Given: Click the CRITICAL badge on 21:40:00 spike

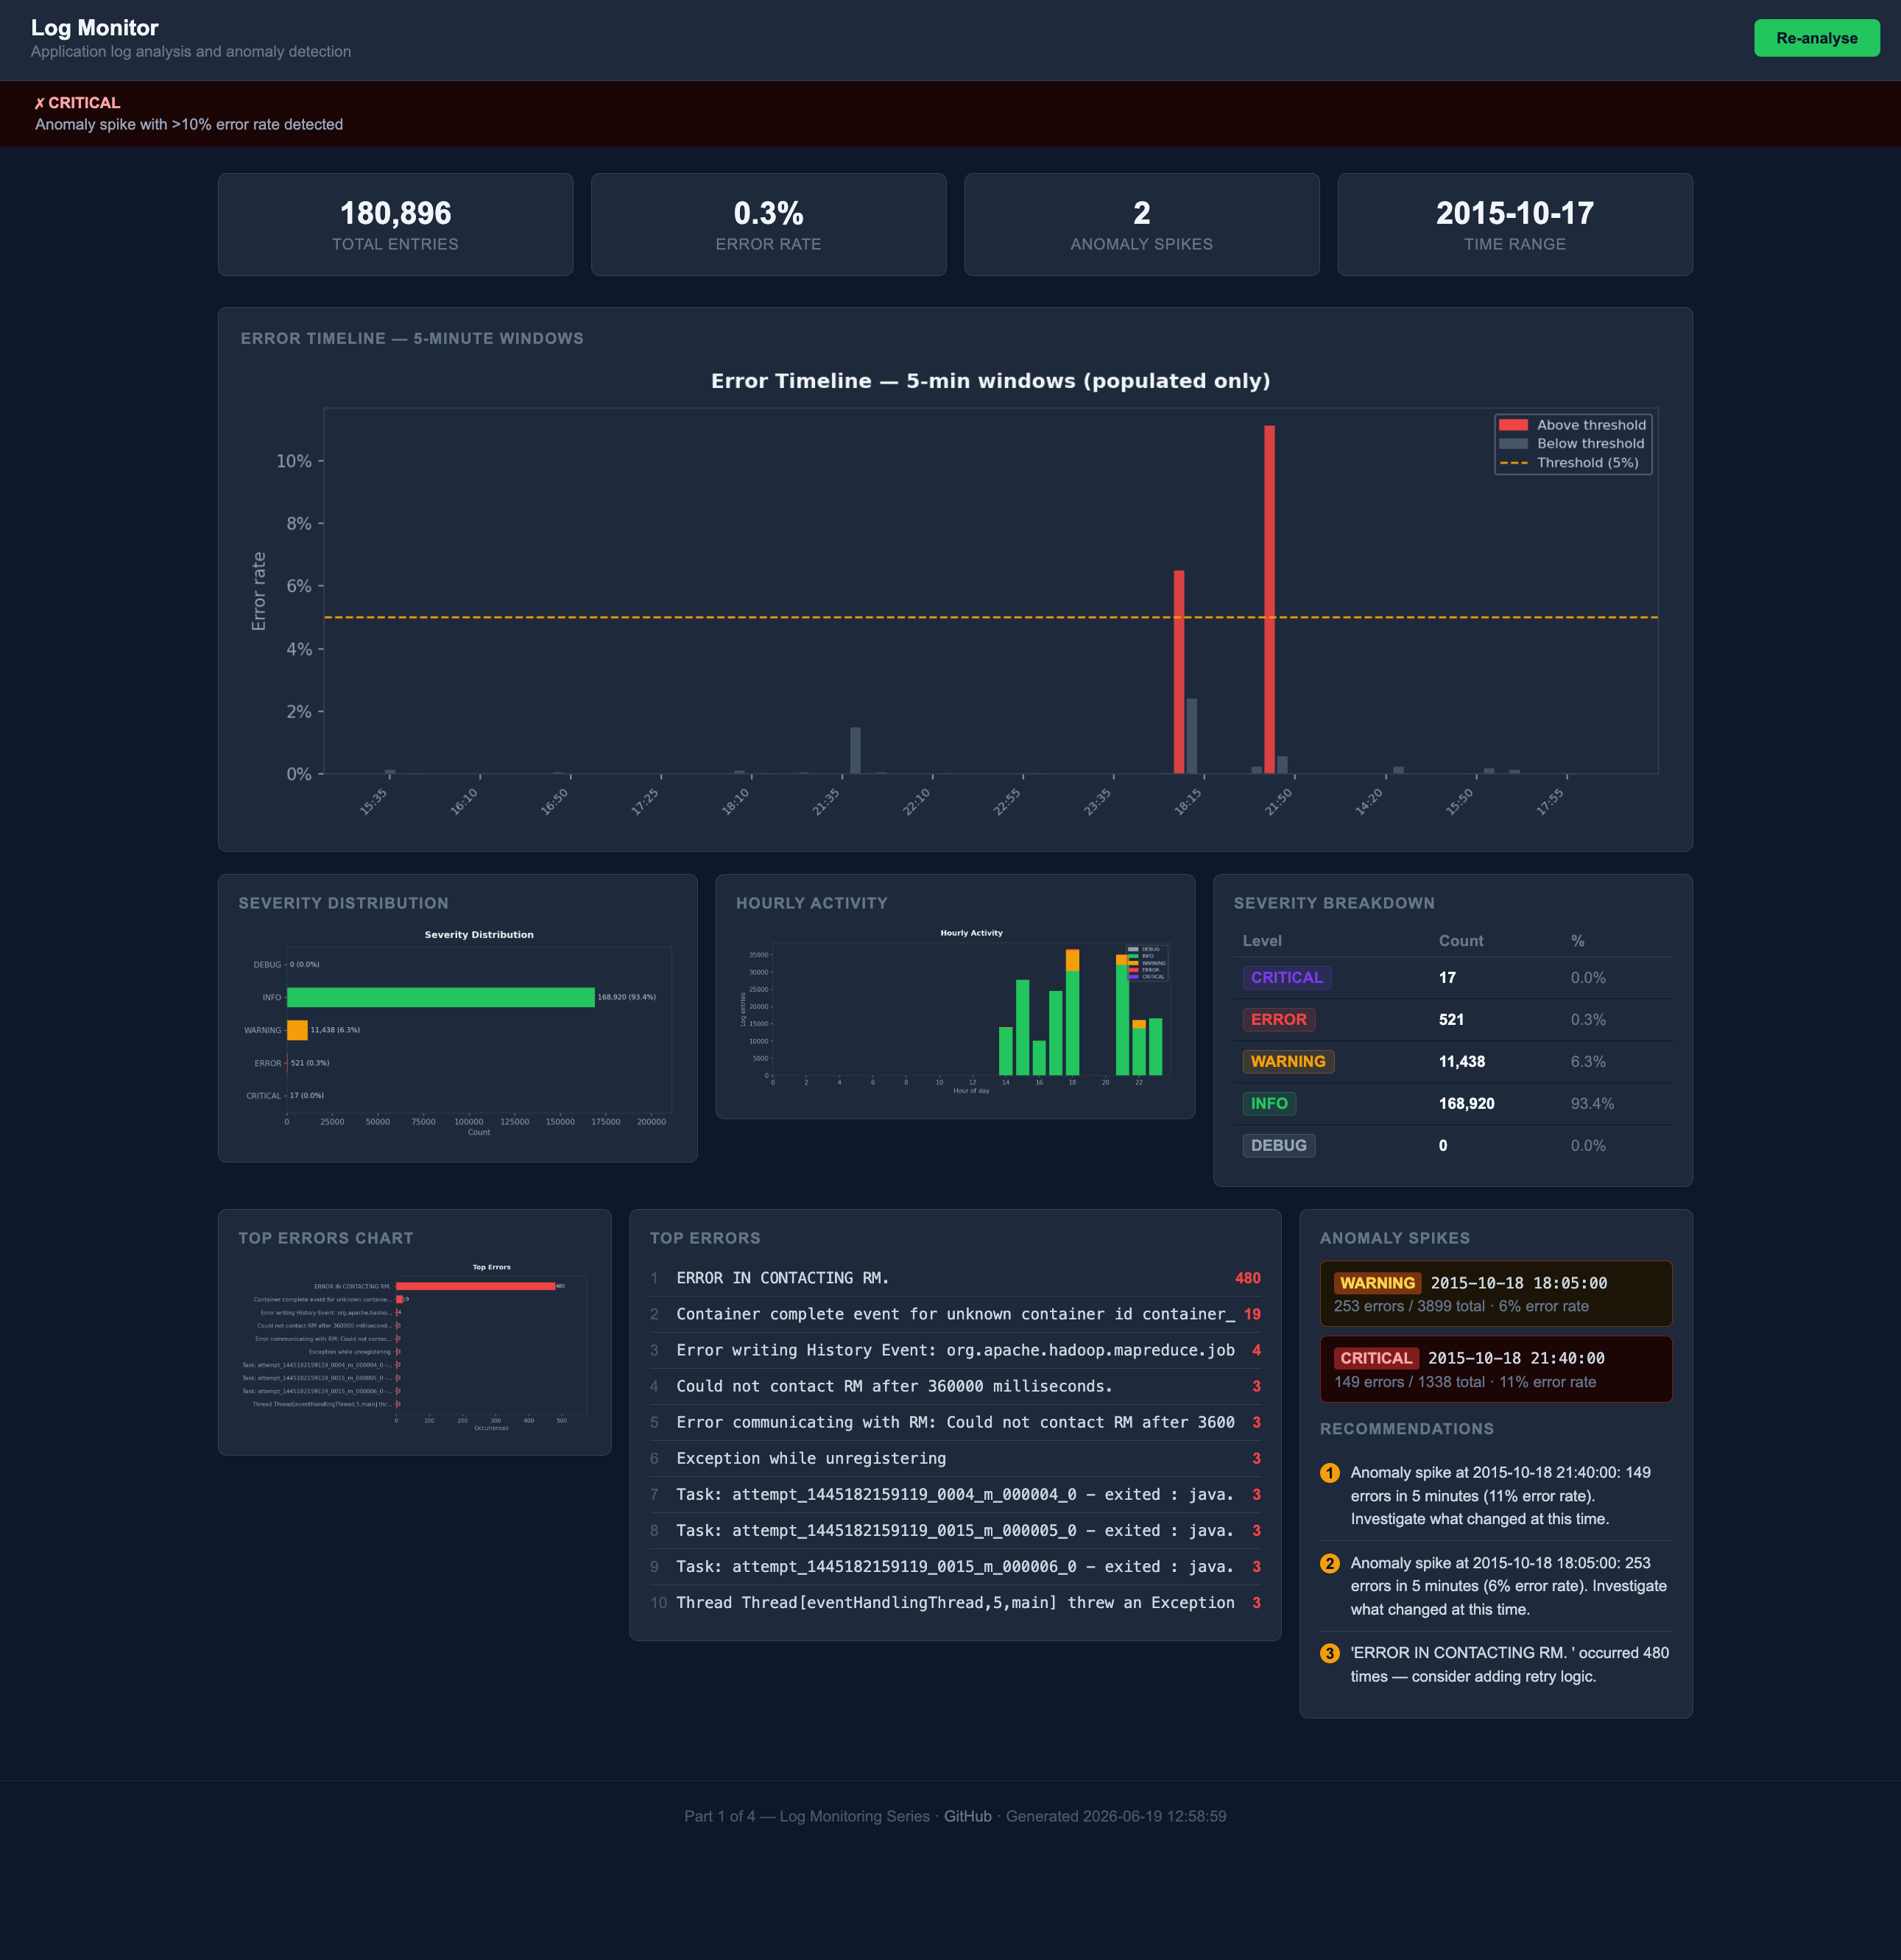Looking at the screenshot, I should 1376,1358.
